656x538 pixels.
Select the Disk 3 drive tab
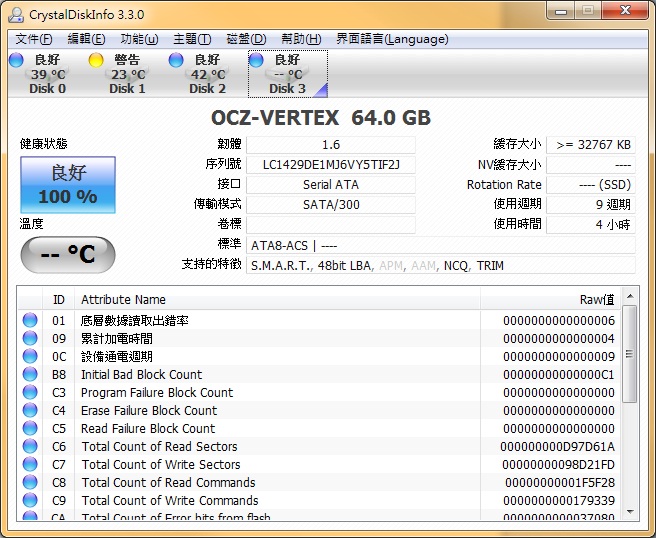288,74
